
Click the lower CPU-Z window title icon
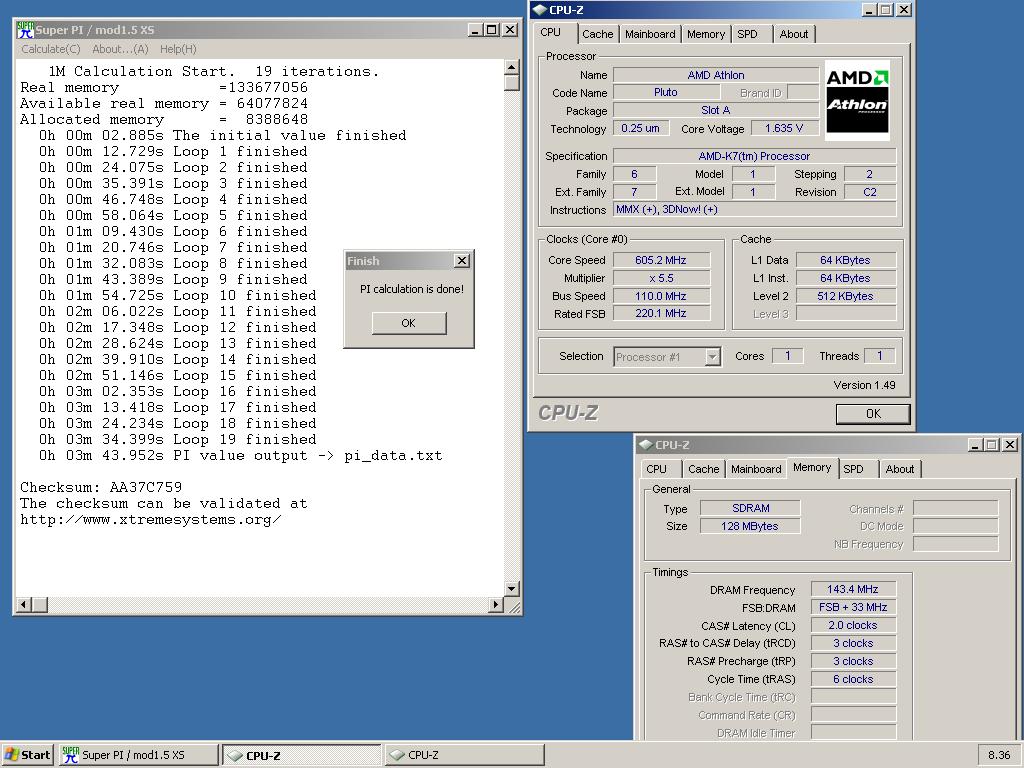click(x=645, y=445)
